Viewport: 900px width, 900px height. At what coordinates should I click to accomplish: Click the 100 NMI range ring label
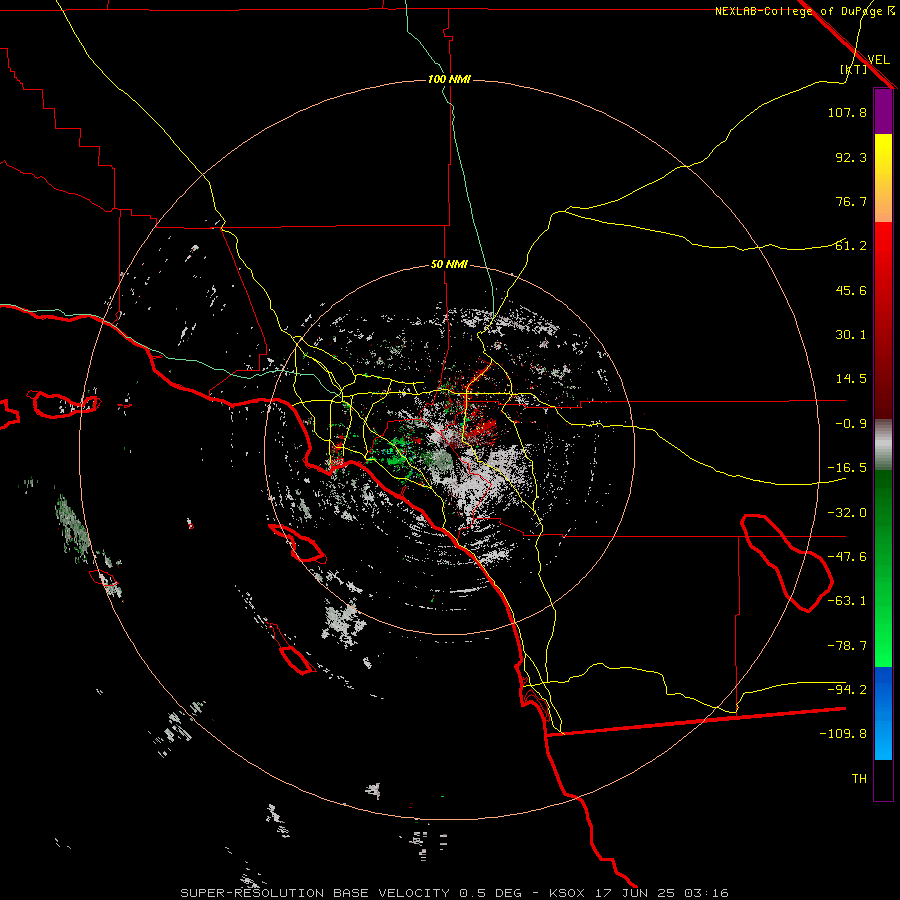[449, 79]
